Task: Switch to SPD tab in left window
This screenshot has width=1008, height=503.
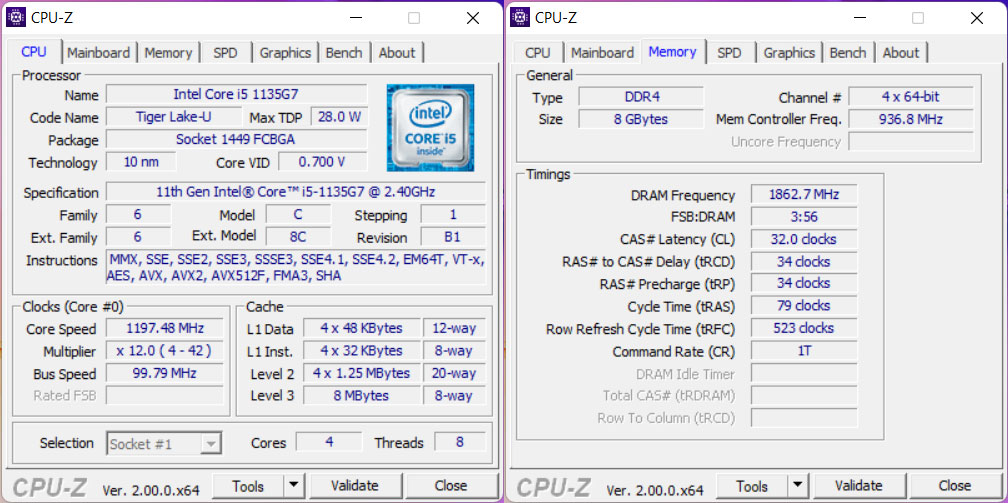Action: (x=225, y=53)
